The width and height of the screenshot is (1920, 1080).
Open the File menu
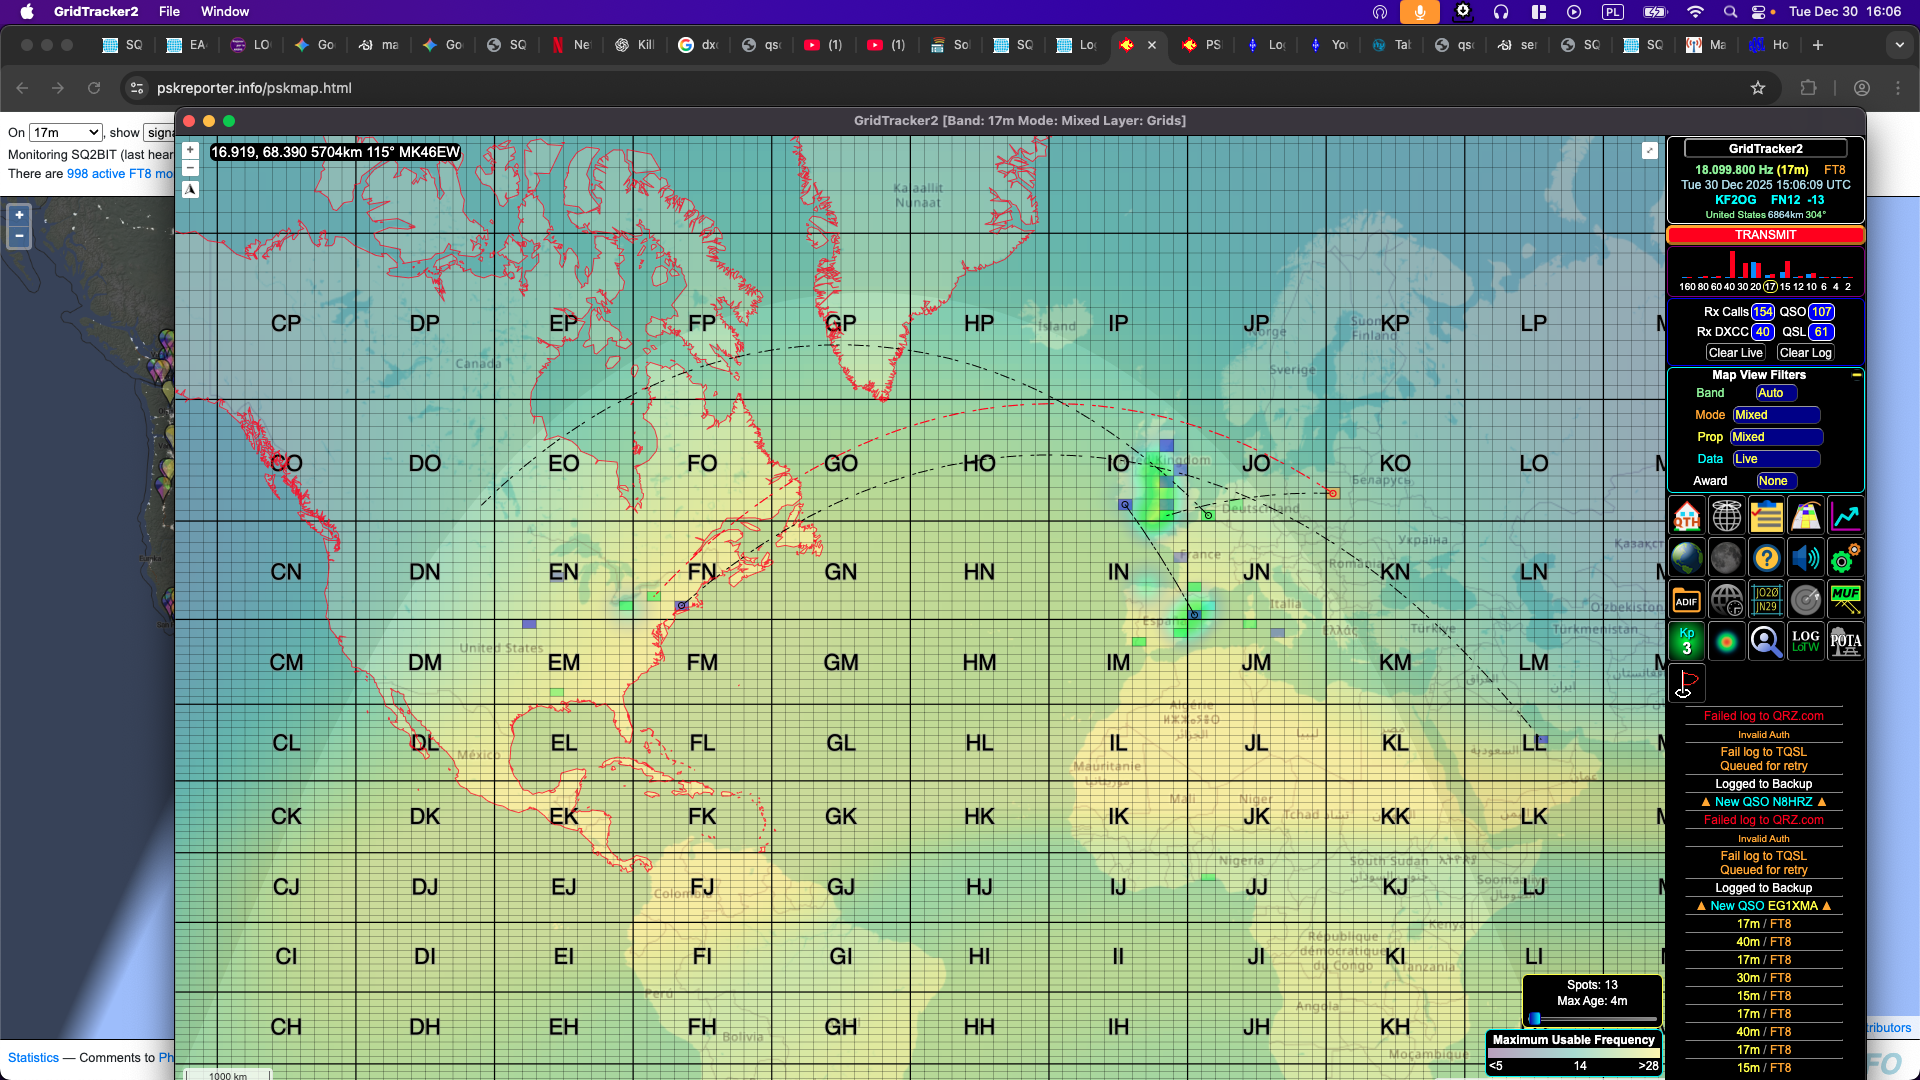pyautogui.click(x=169, y=11)
